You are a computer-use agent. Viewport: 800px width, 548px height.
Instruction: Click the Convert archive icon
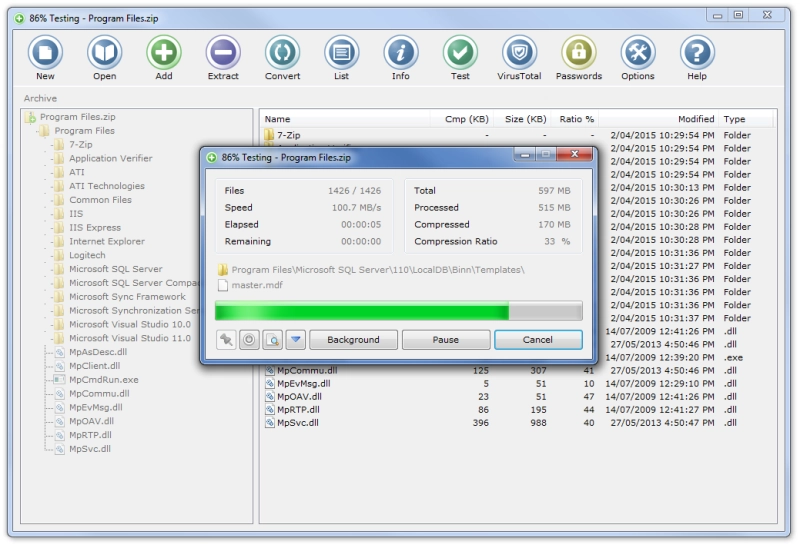282,53
